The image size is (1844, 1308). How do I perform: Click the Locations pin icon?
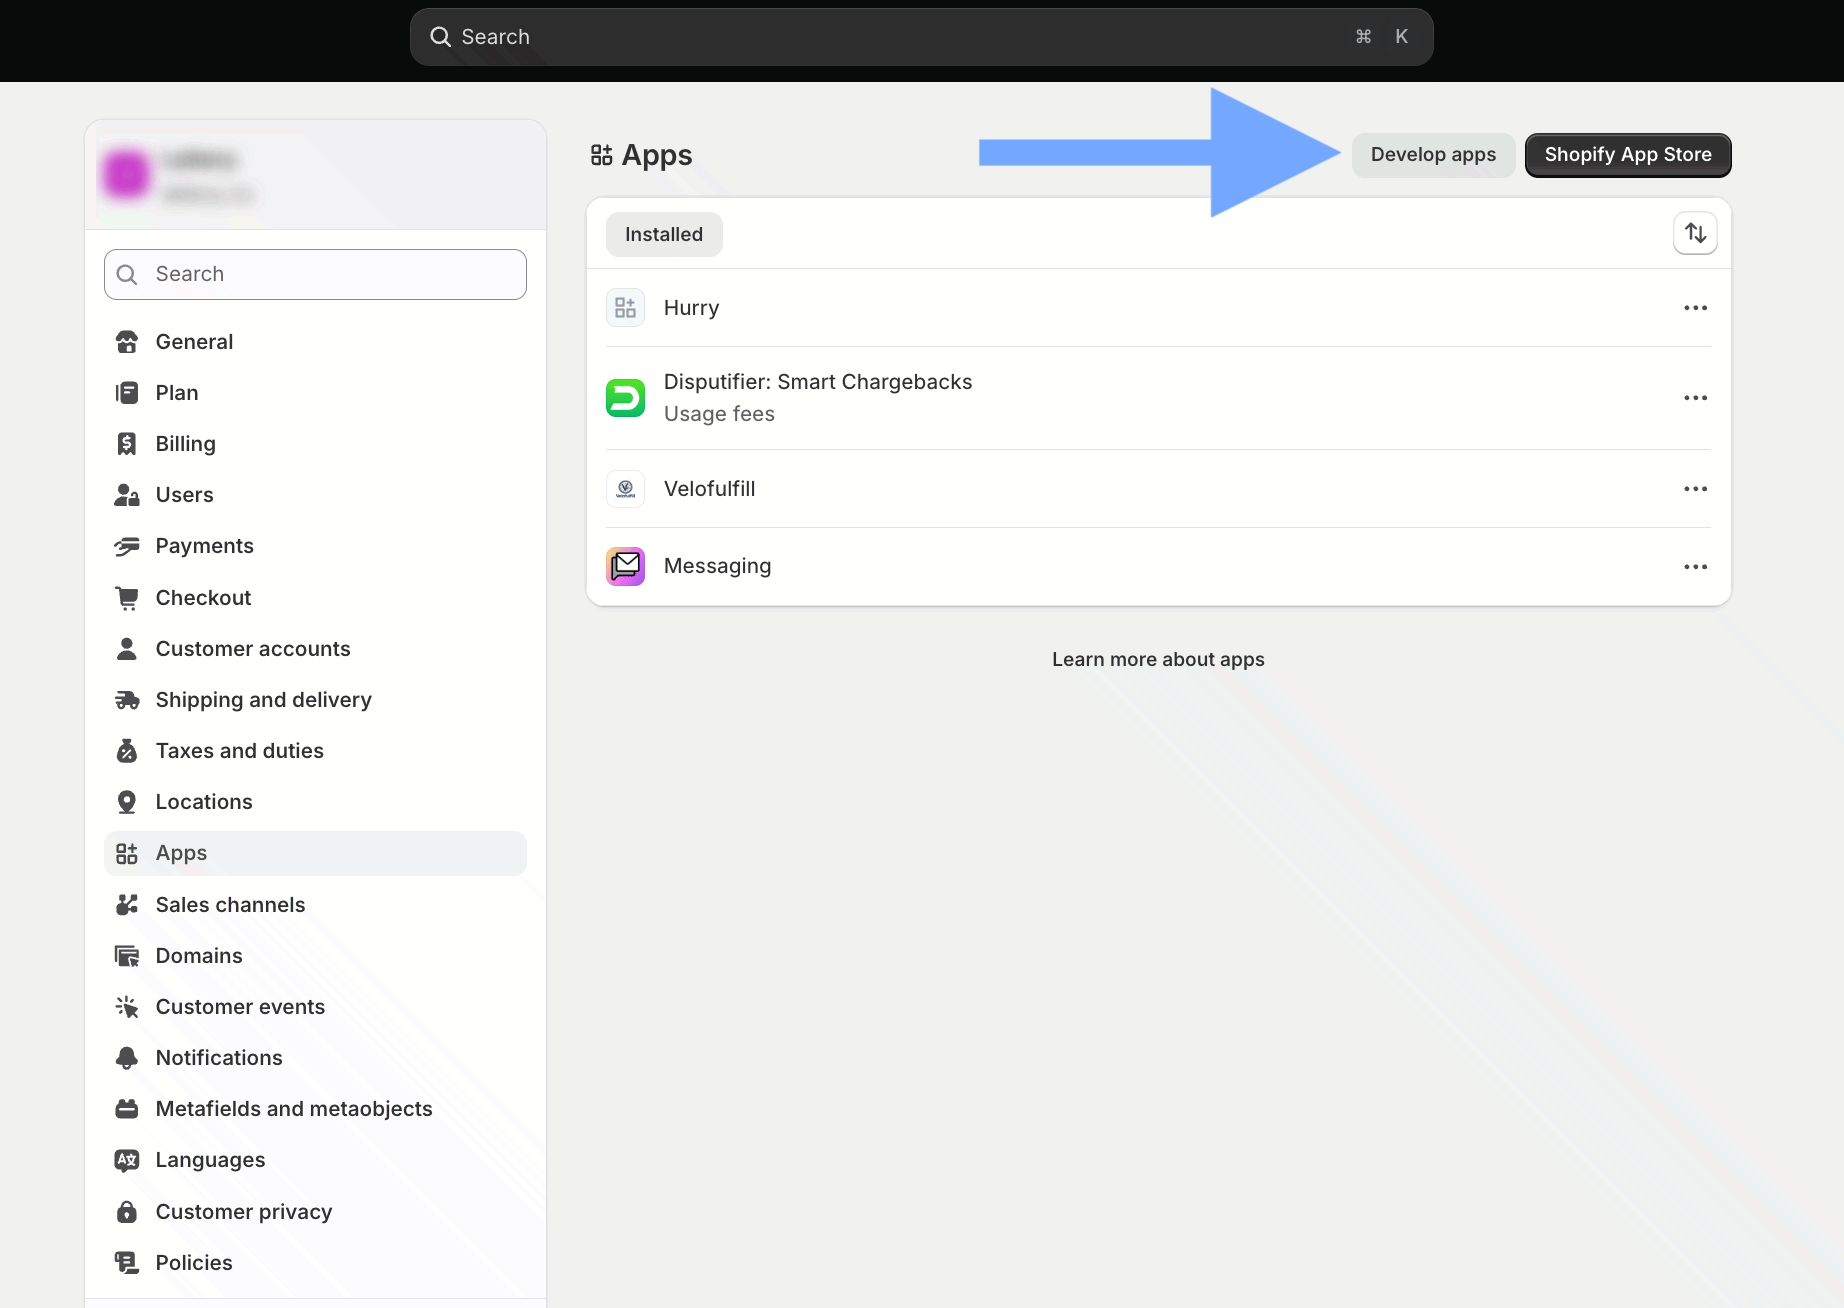click(x=127, y=802)
